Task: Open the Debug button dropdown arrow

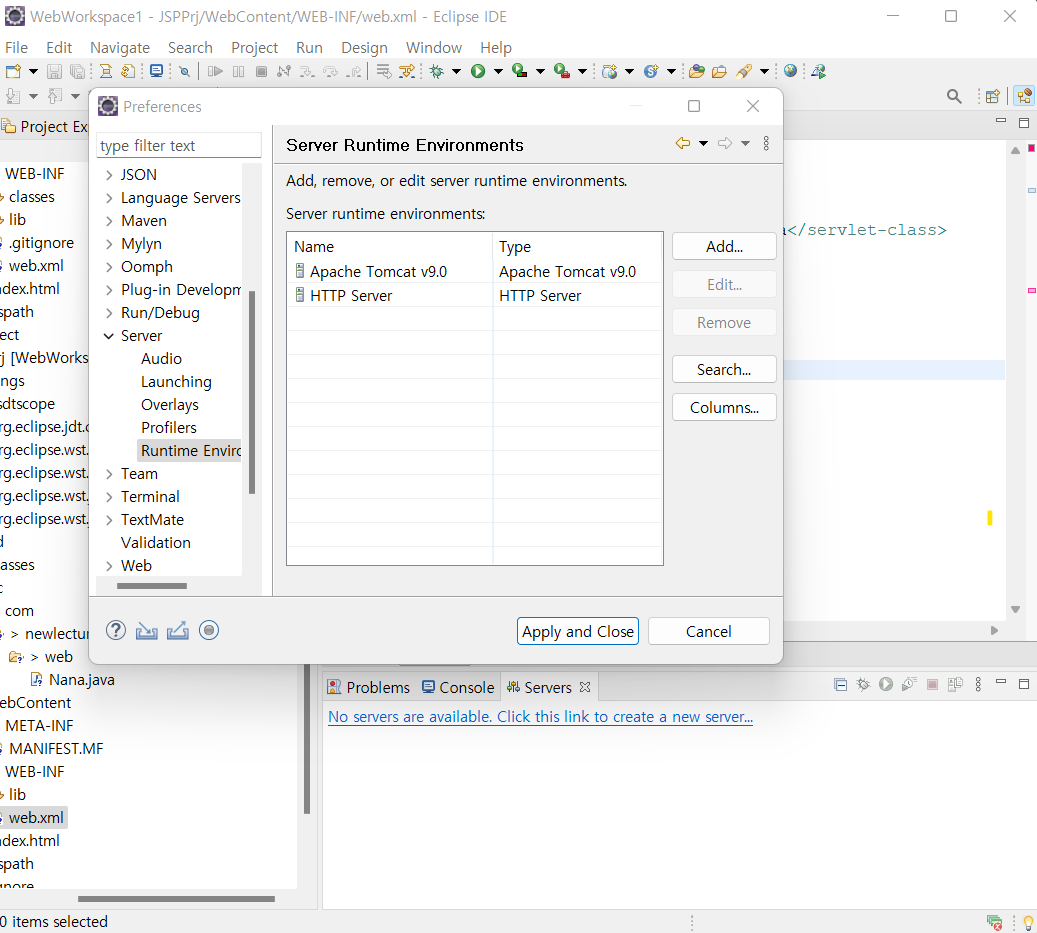Action: [x=456, y=71]
